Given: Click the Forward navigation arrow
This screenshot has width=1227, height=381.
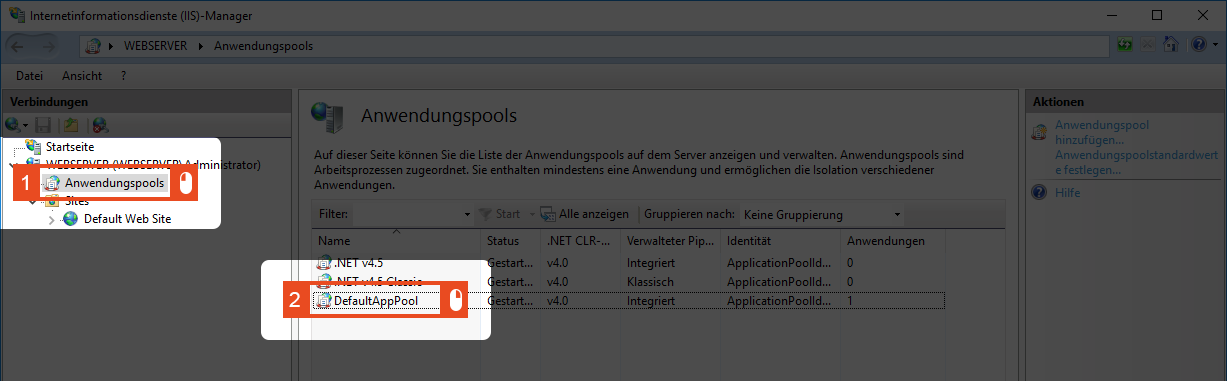Looking at the screenshot, I should click(49, 45).
